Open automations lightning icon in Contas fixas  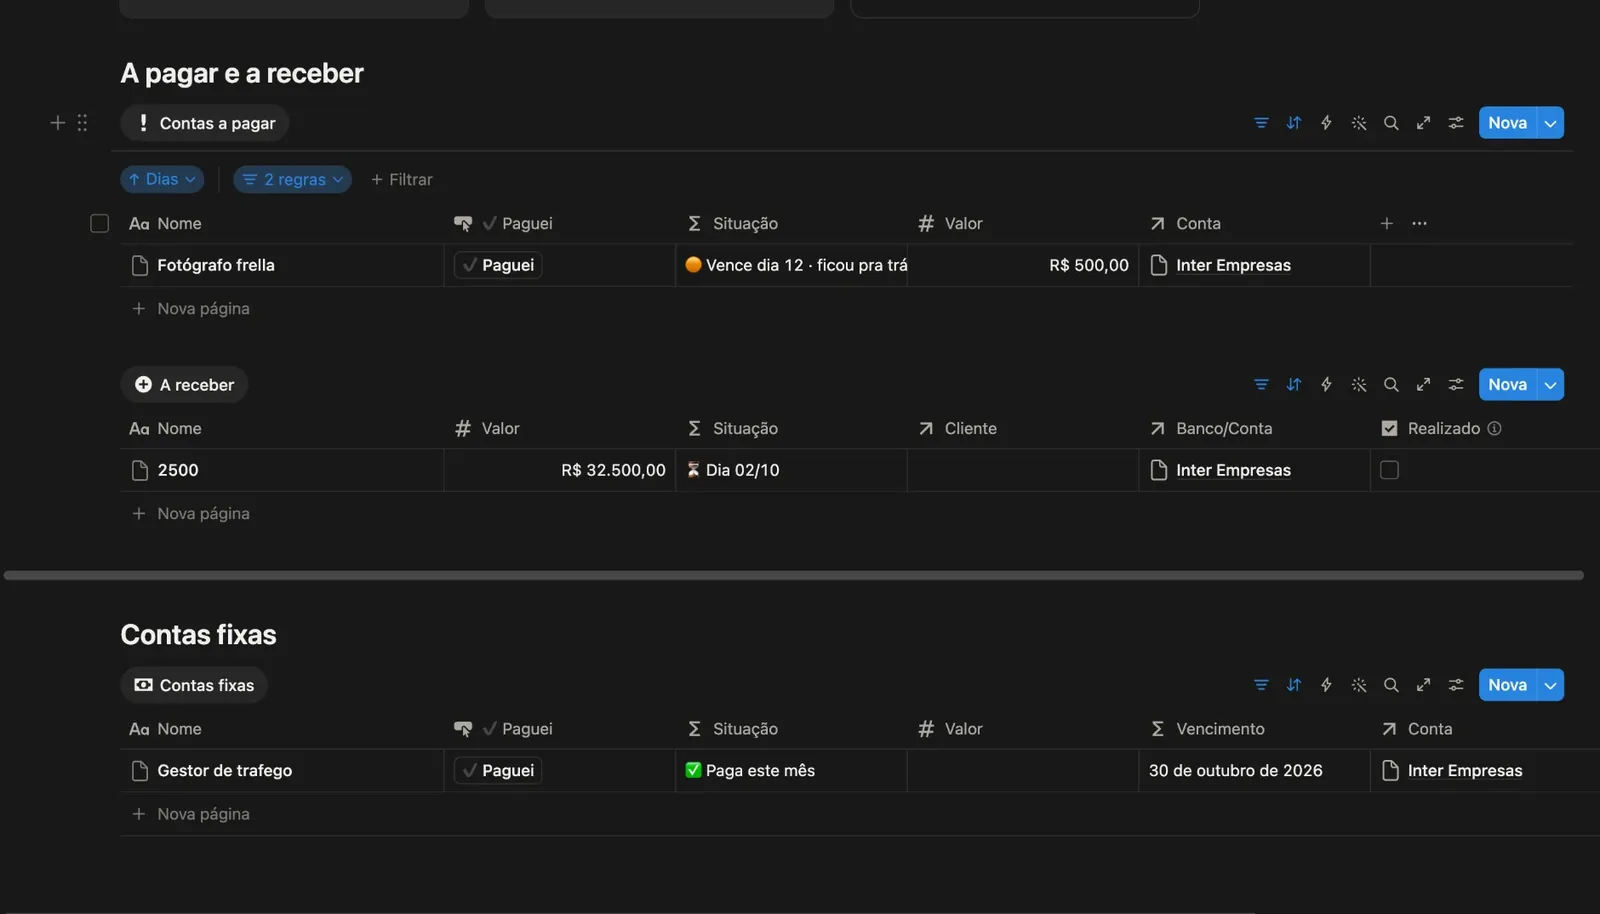click(1326, 685)
